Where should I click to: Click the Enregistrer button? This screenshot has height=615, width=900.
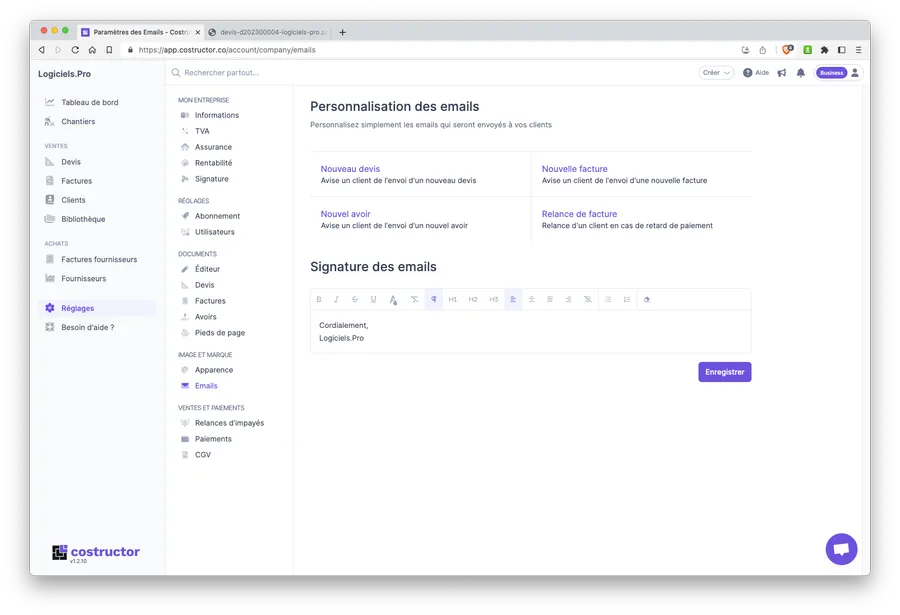[724, 372]
